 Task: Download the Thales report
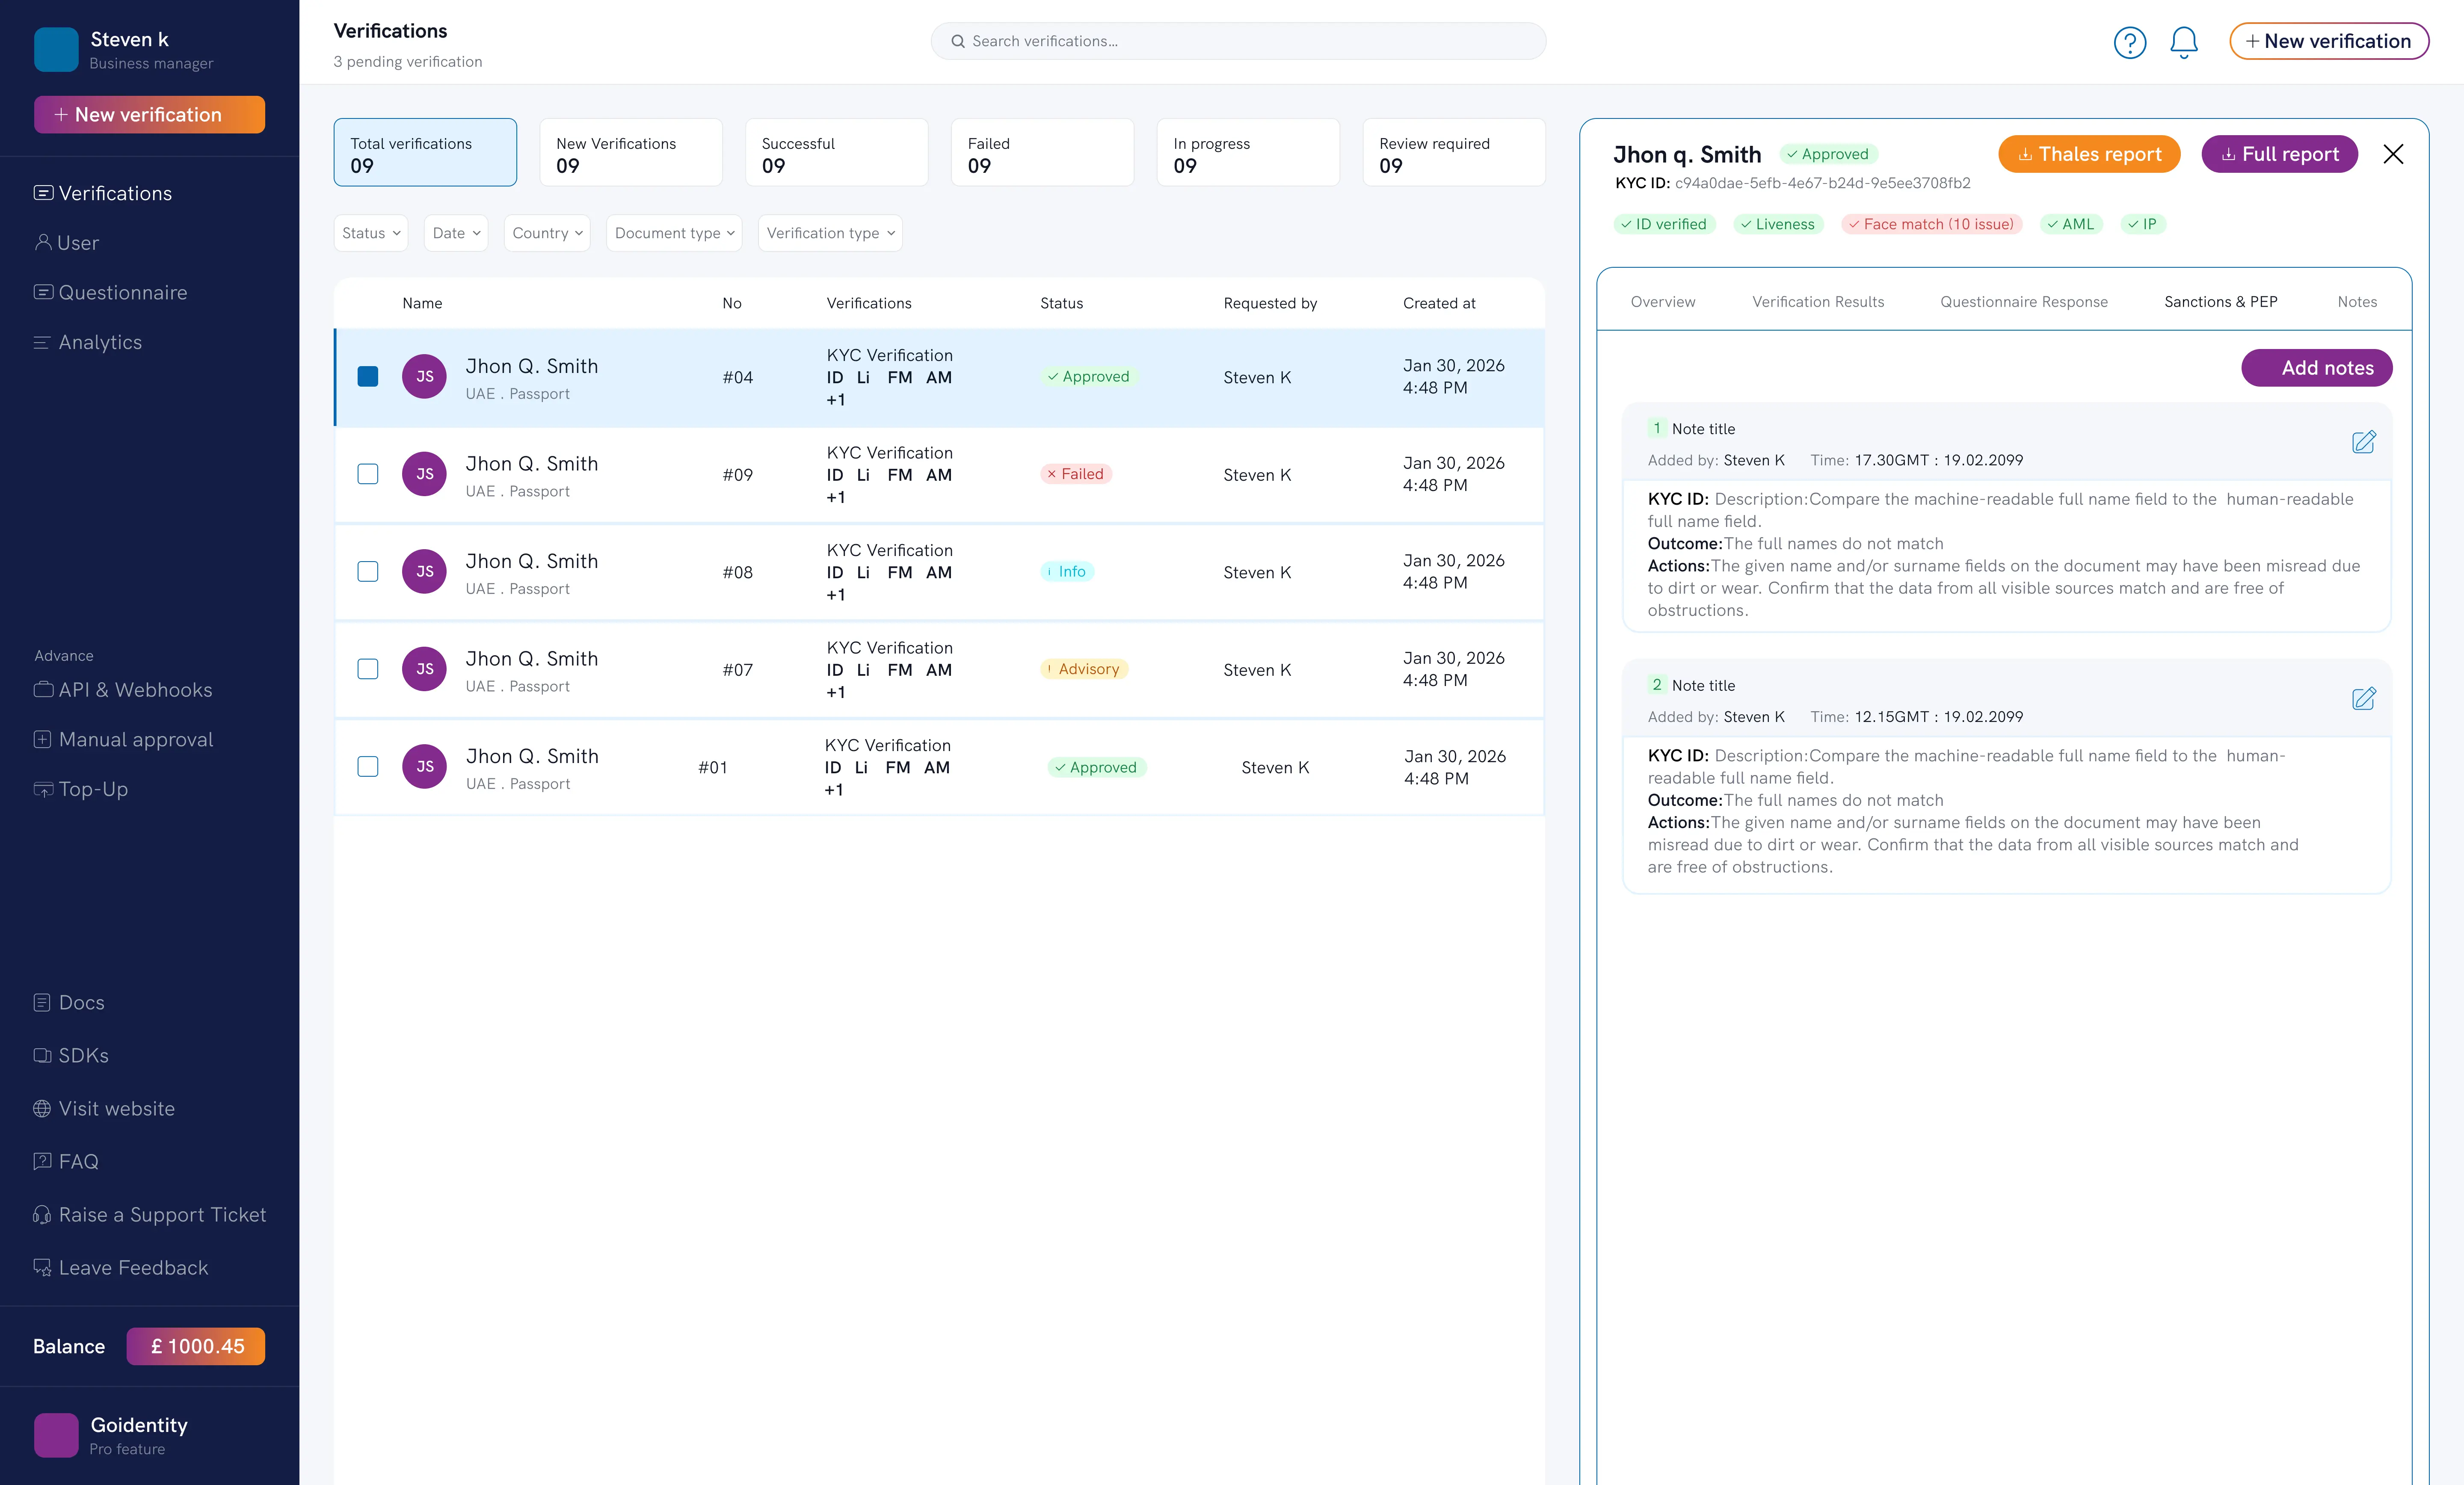(x=2089, y=154)
